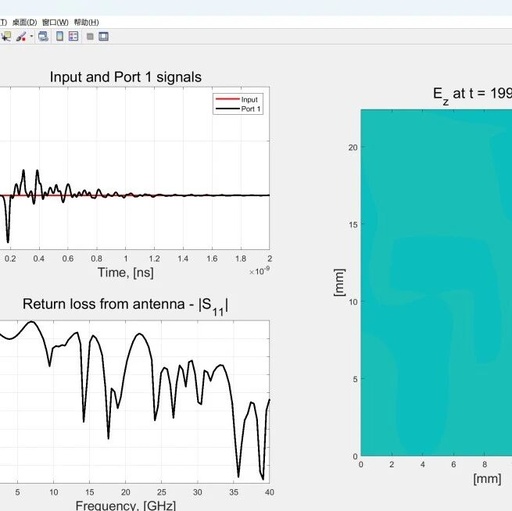Click the 20 tick on Ez vertical axis
512x511 pixels.
pos(353,147)
